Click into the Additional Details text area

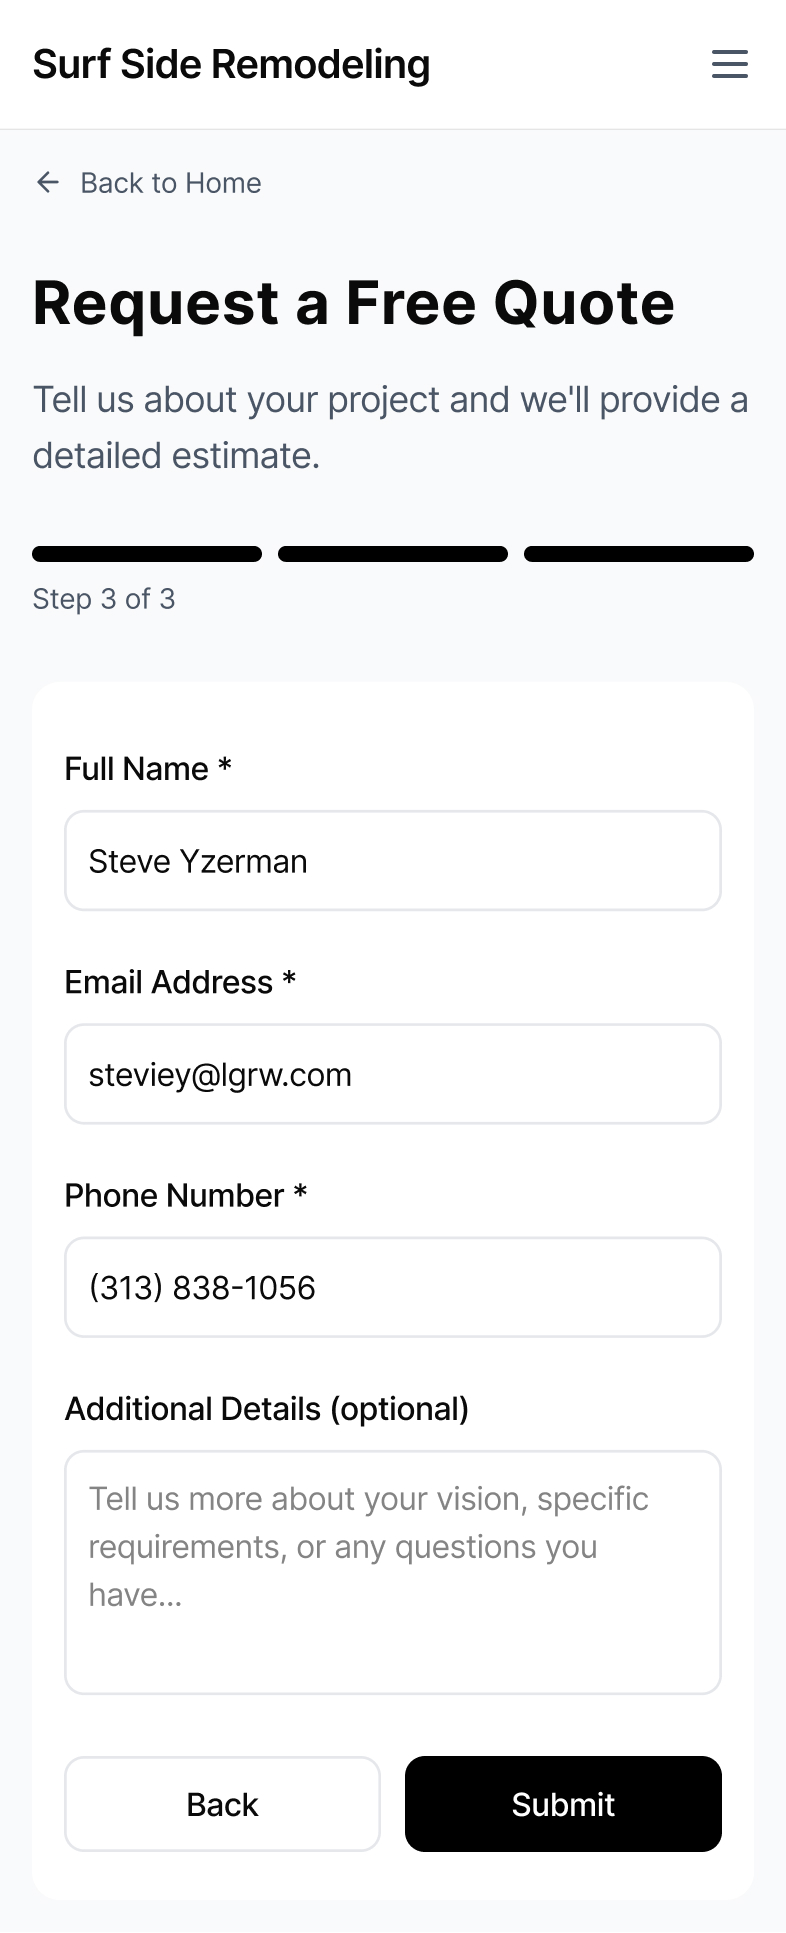click(393, 1572)
